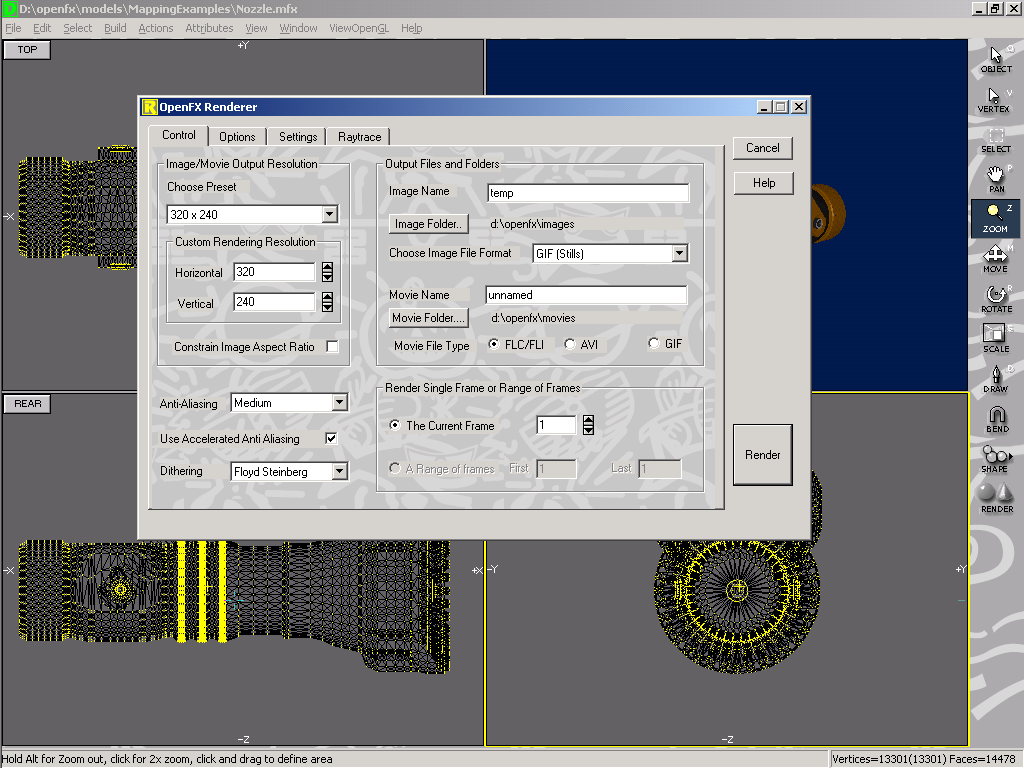Open the Actions menu
The width and height of the screenshot is (1024, 768).
point(155,28)
